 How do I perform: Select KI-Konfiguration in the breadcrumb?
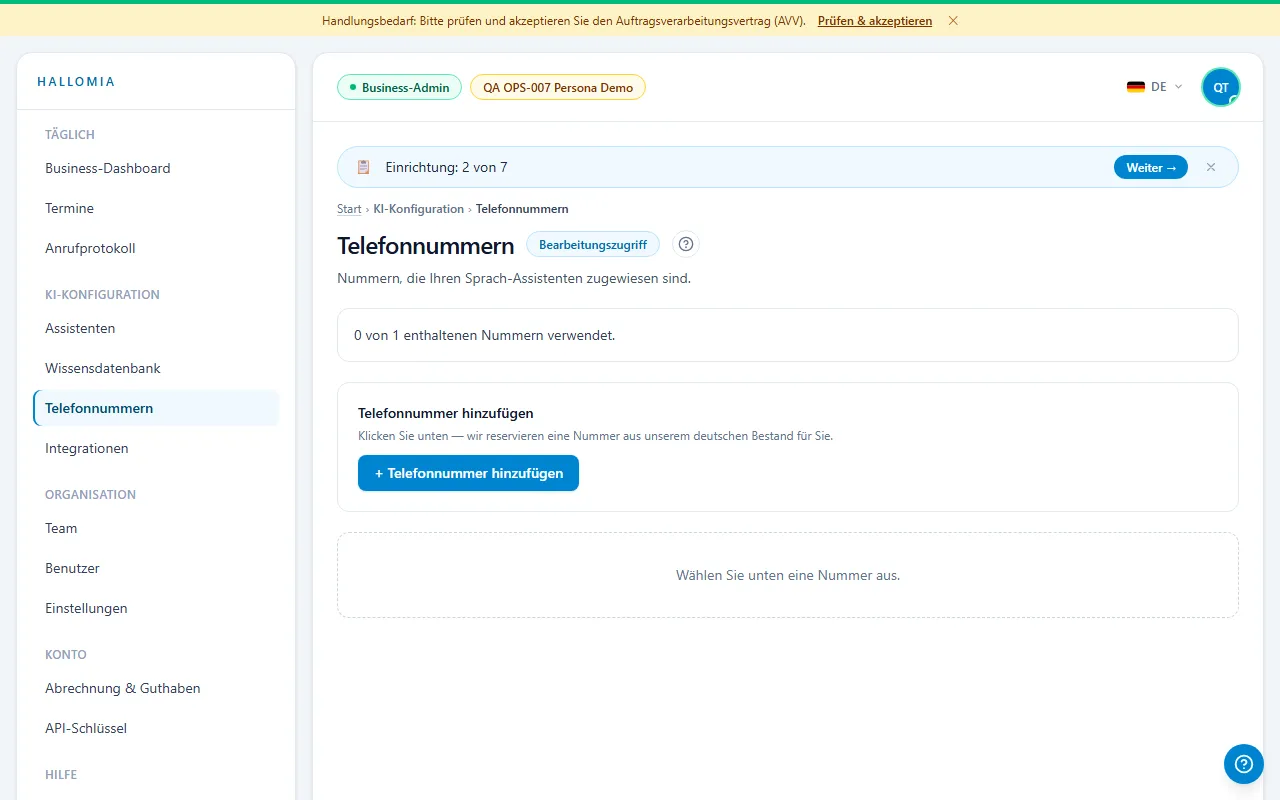click(x=419, y=209)
